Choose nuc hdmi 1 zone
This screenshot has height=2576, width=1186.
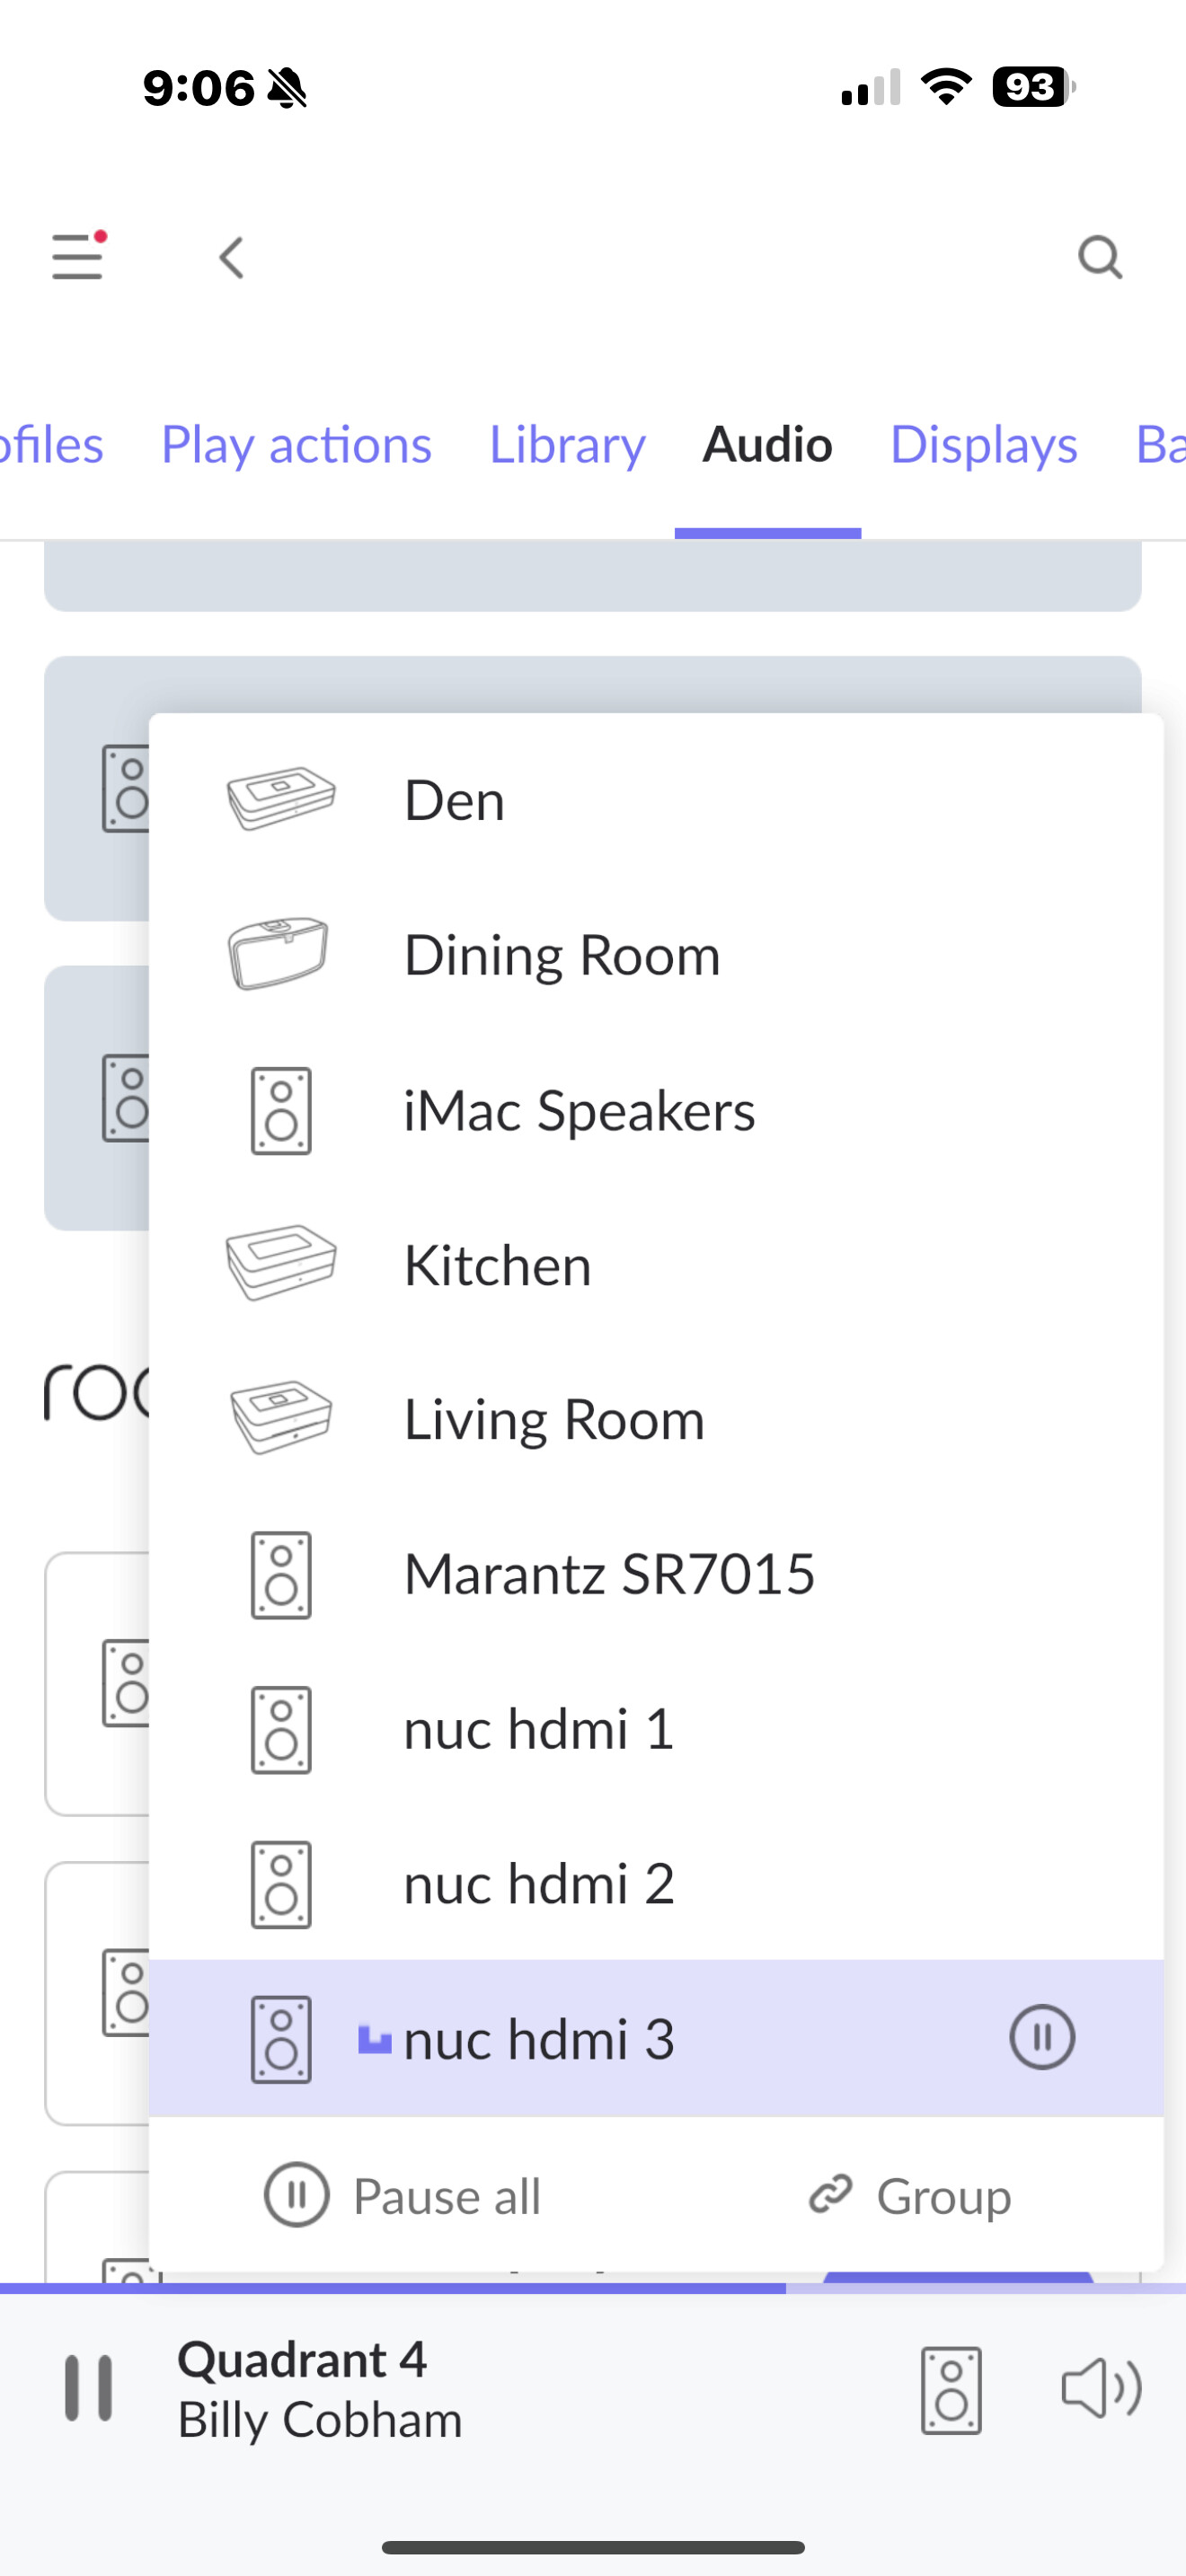pyautogui.click(x=656, y=1729)
